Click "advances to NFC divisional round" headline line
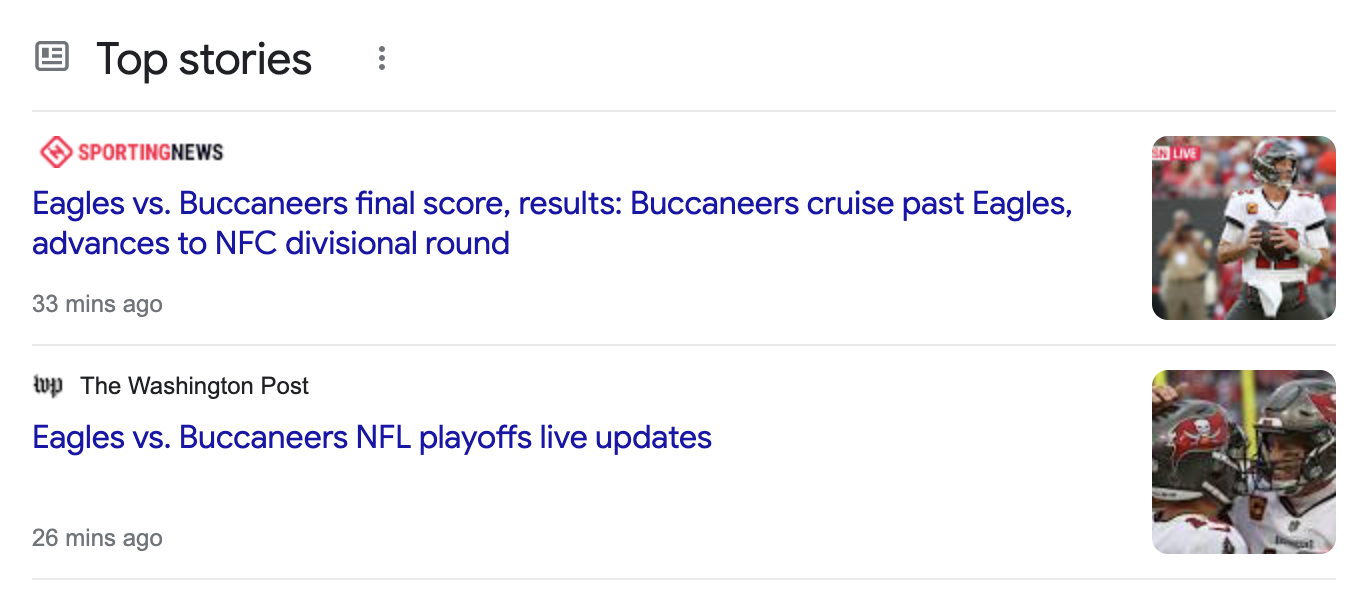This screenshot has width=1356, height=590. pos(271,243)
